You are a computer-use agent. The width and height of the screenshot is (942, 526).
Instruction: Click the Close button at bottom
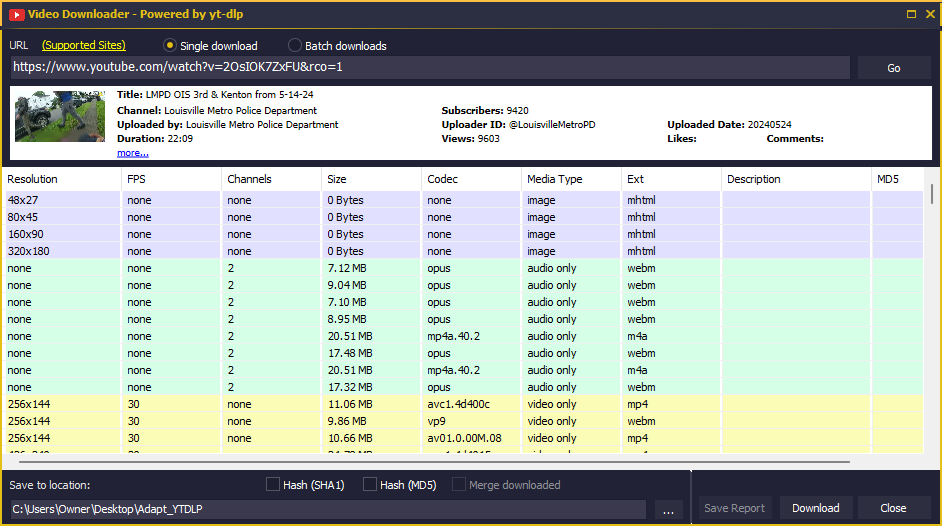(x=893, y=508)
